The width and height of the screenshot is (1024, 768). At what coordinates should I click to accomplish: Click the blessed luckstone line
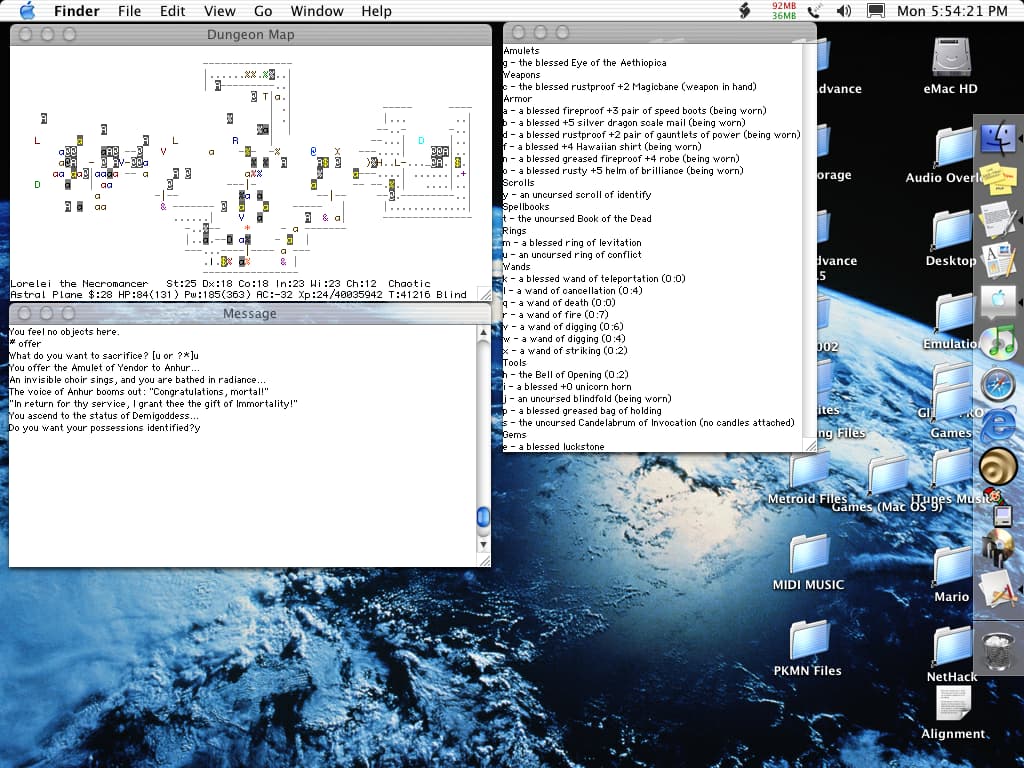click(553, 447)
